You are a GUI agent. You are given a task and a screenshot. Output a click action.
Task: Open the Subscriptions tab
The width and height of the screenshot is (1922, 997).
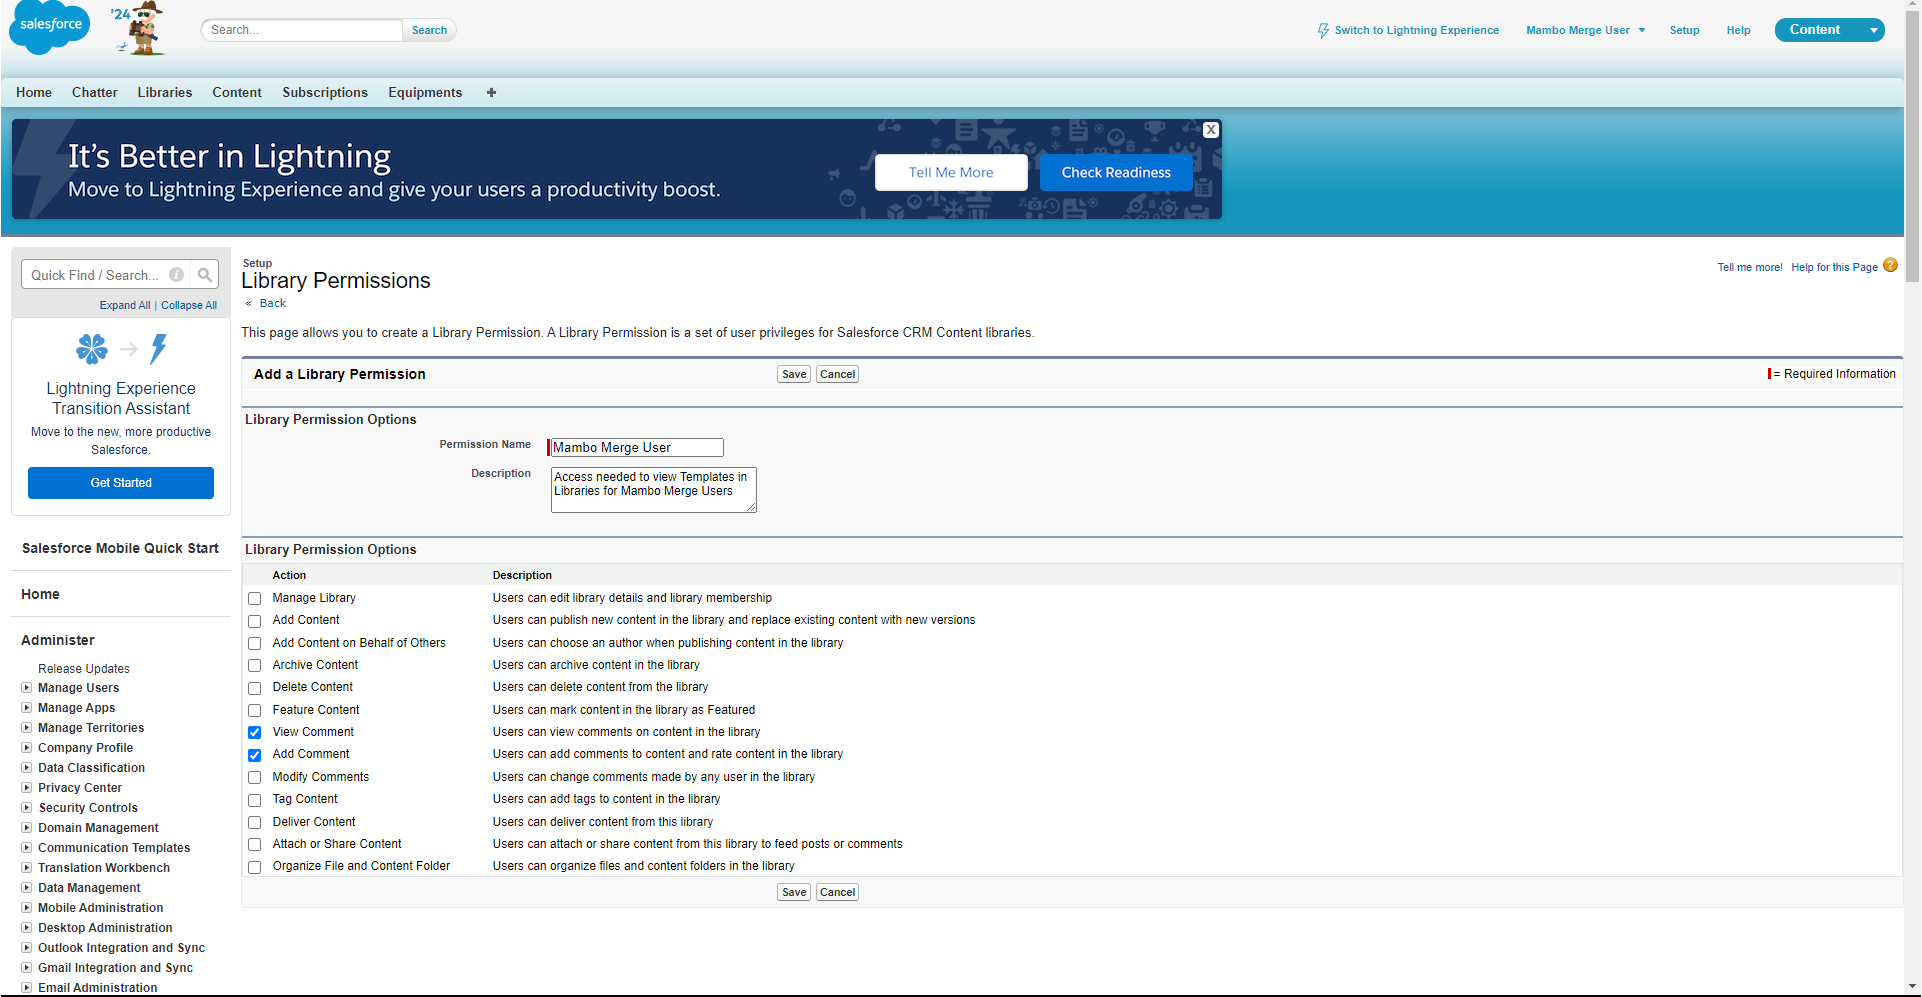coord(324,92)
